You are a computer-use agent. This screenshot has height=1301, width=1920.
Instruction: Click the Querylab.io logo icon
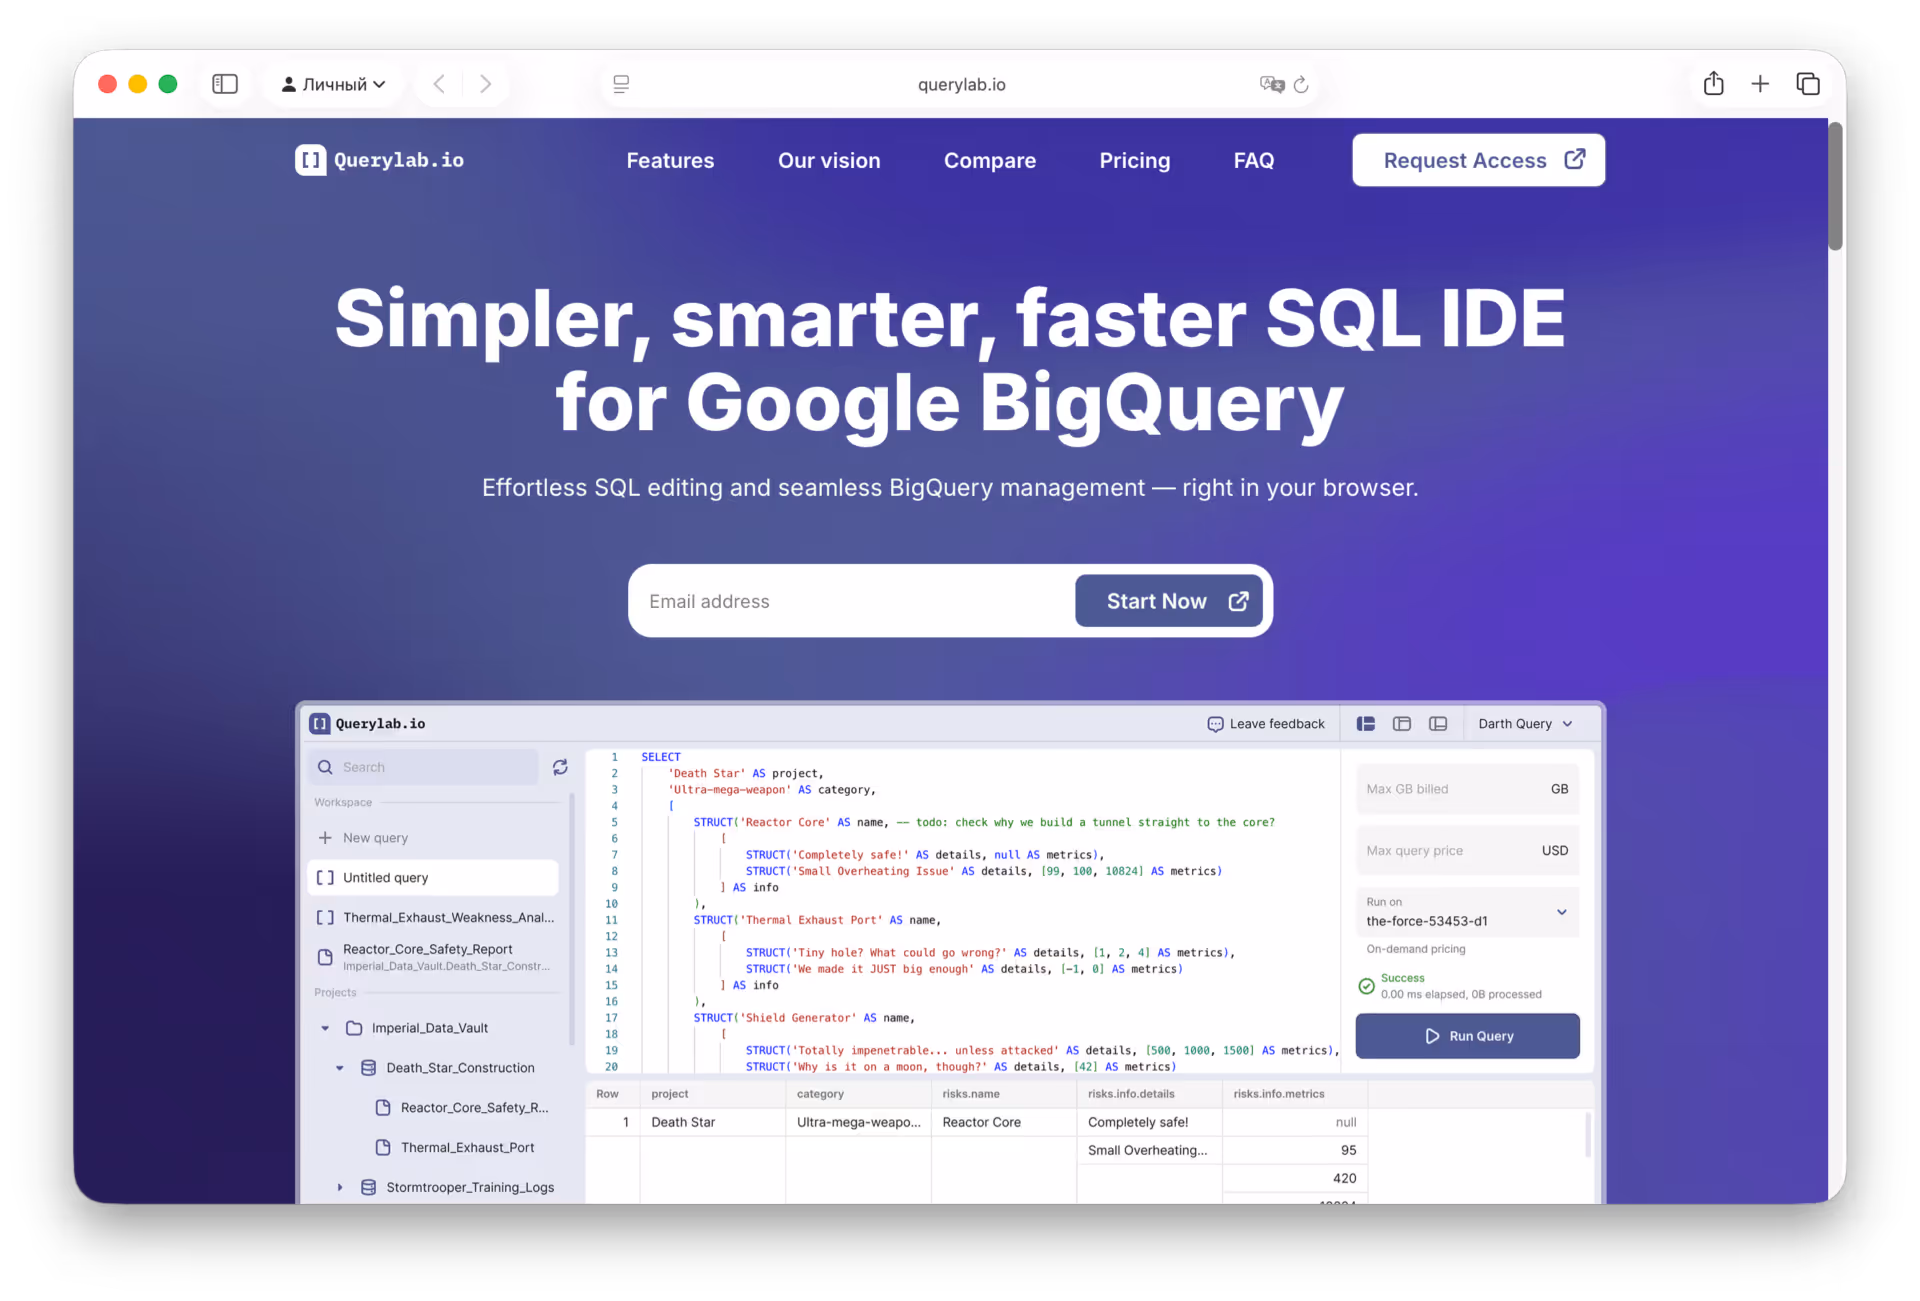coord(310,160)
